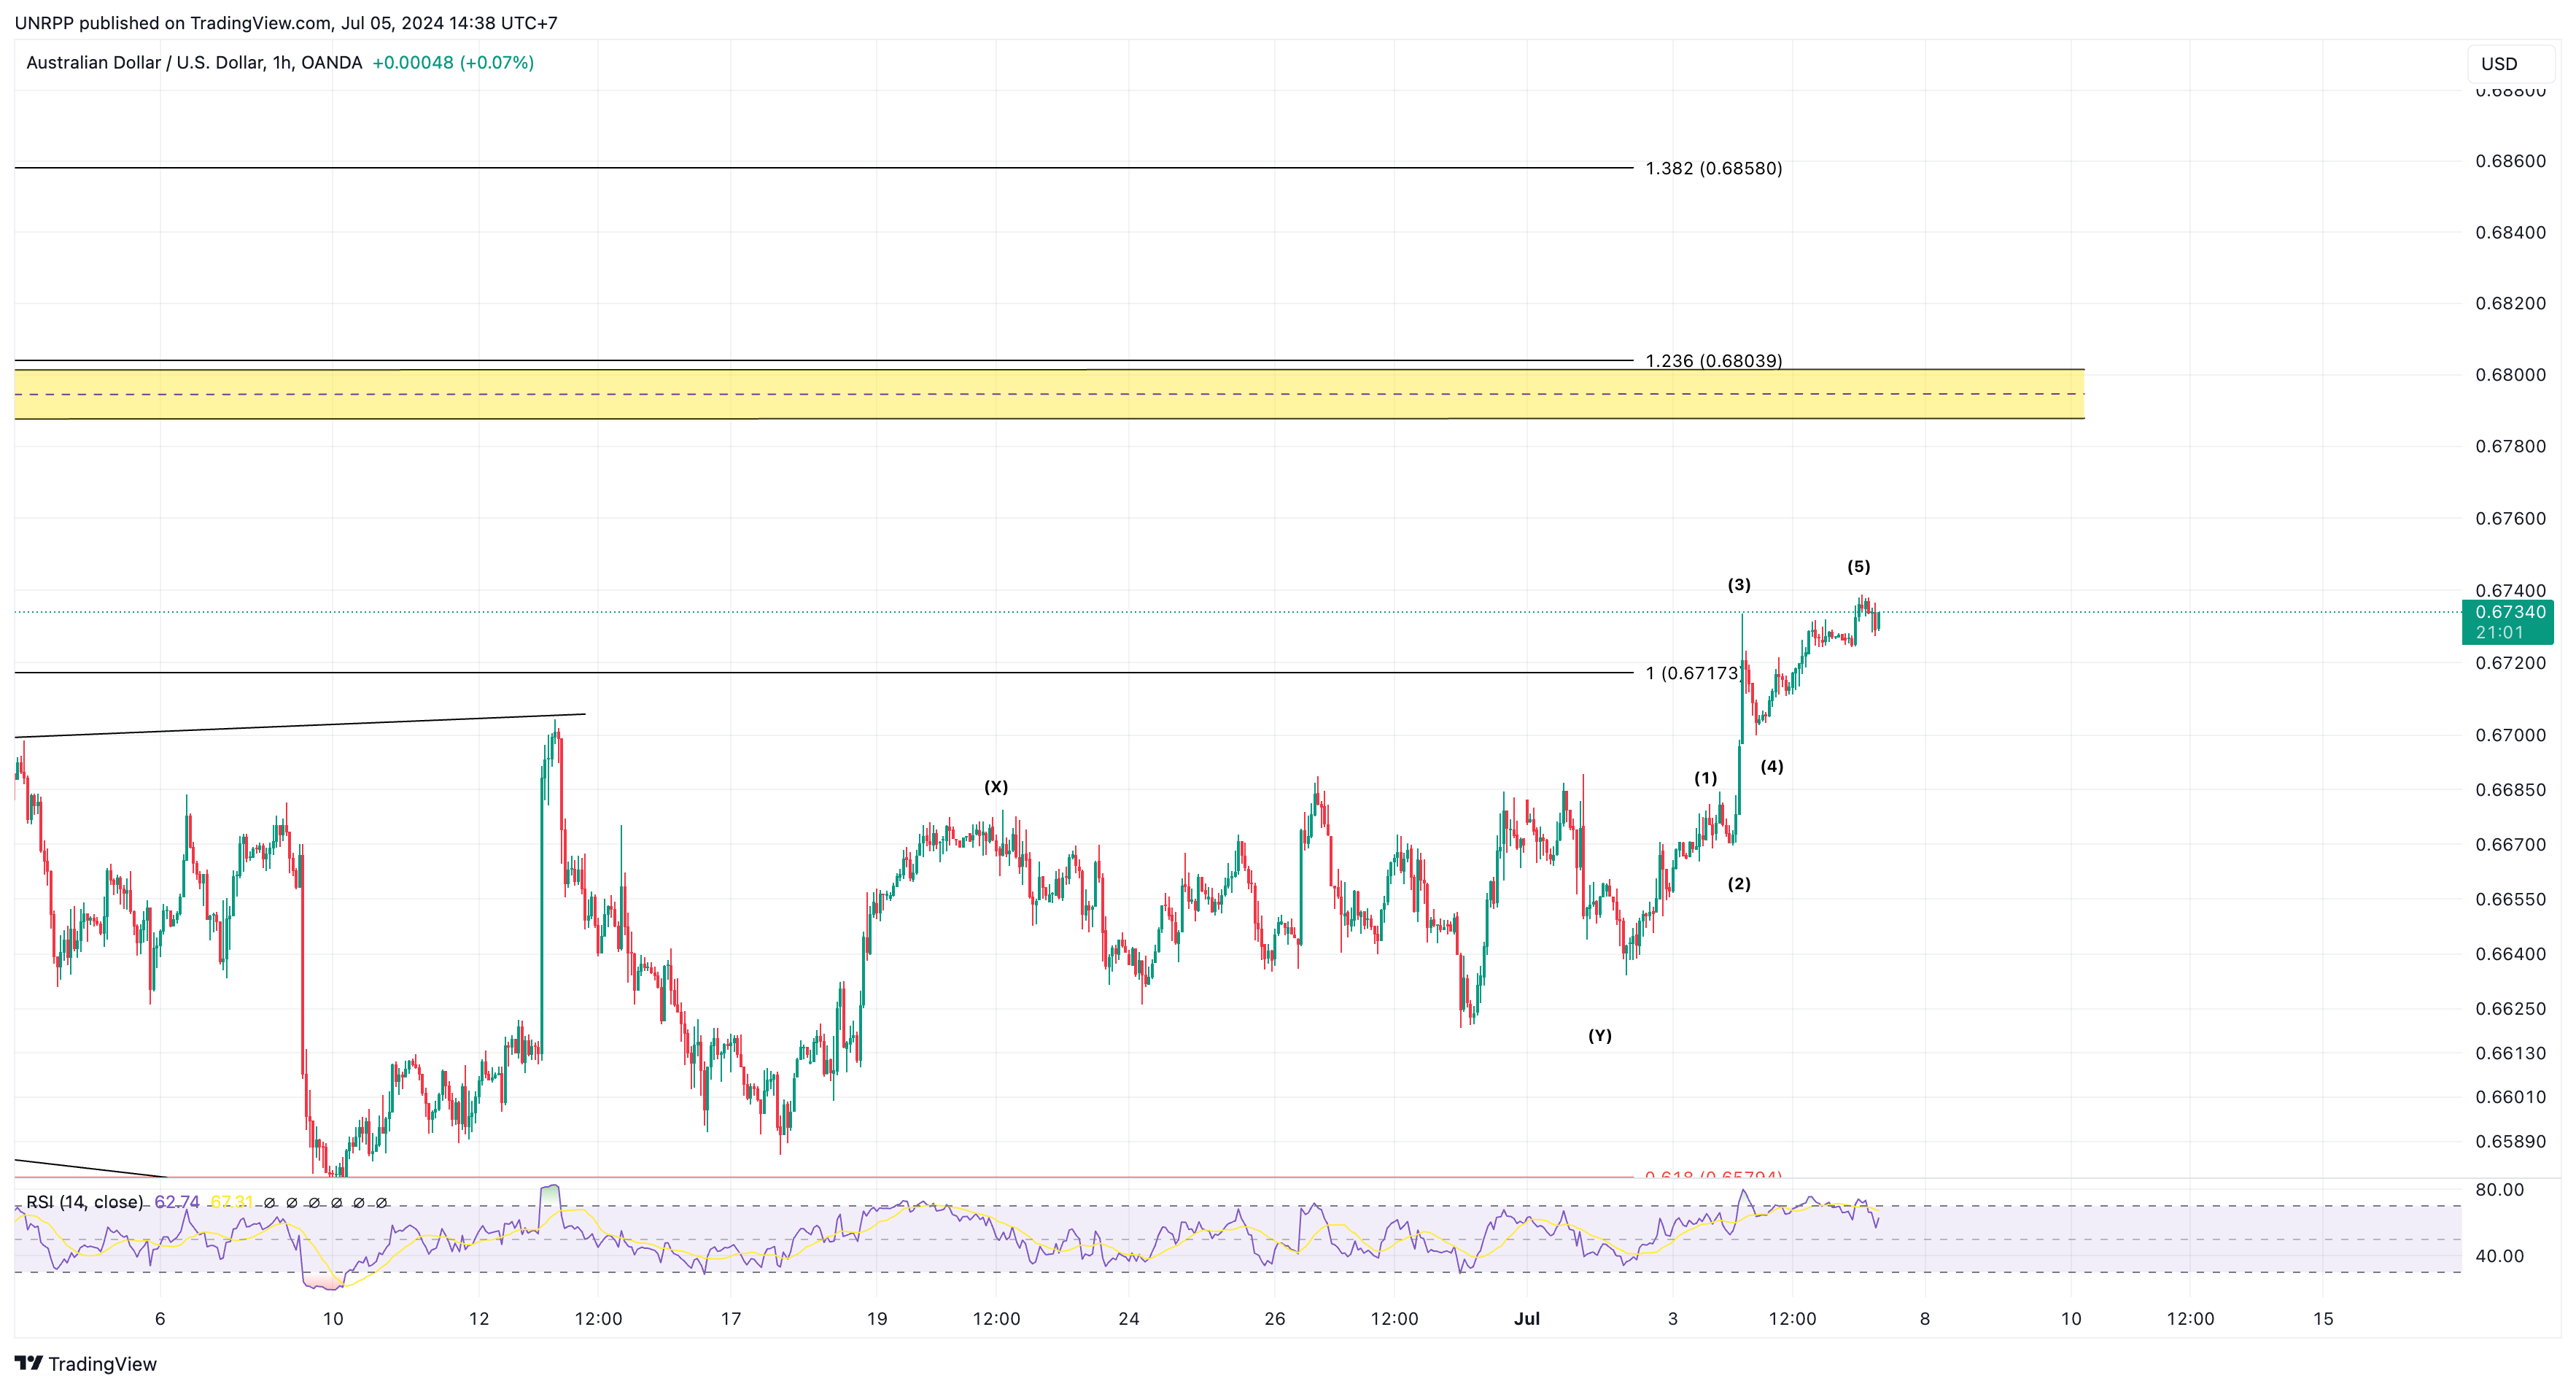Click the (Y) wave label

coord(1600,1036)
